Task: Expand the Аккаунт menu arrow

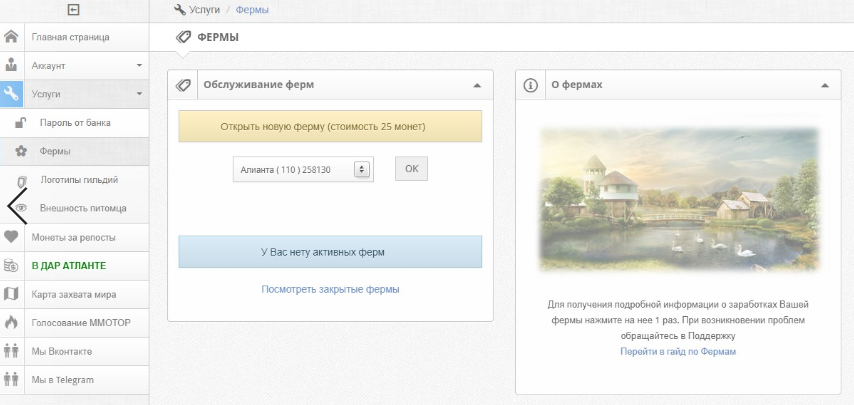Action: (x=139, y=65)
